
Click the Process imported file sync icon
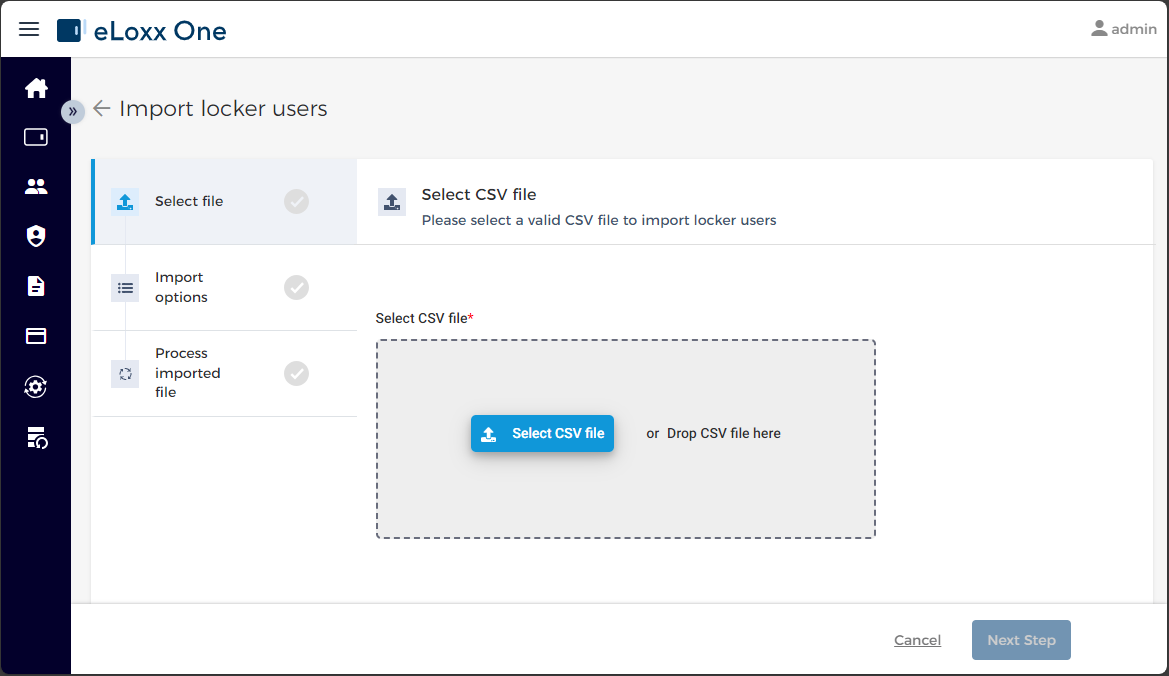click(x=125, y=373)
